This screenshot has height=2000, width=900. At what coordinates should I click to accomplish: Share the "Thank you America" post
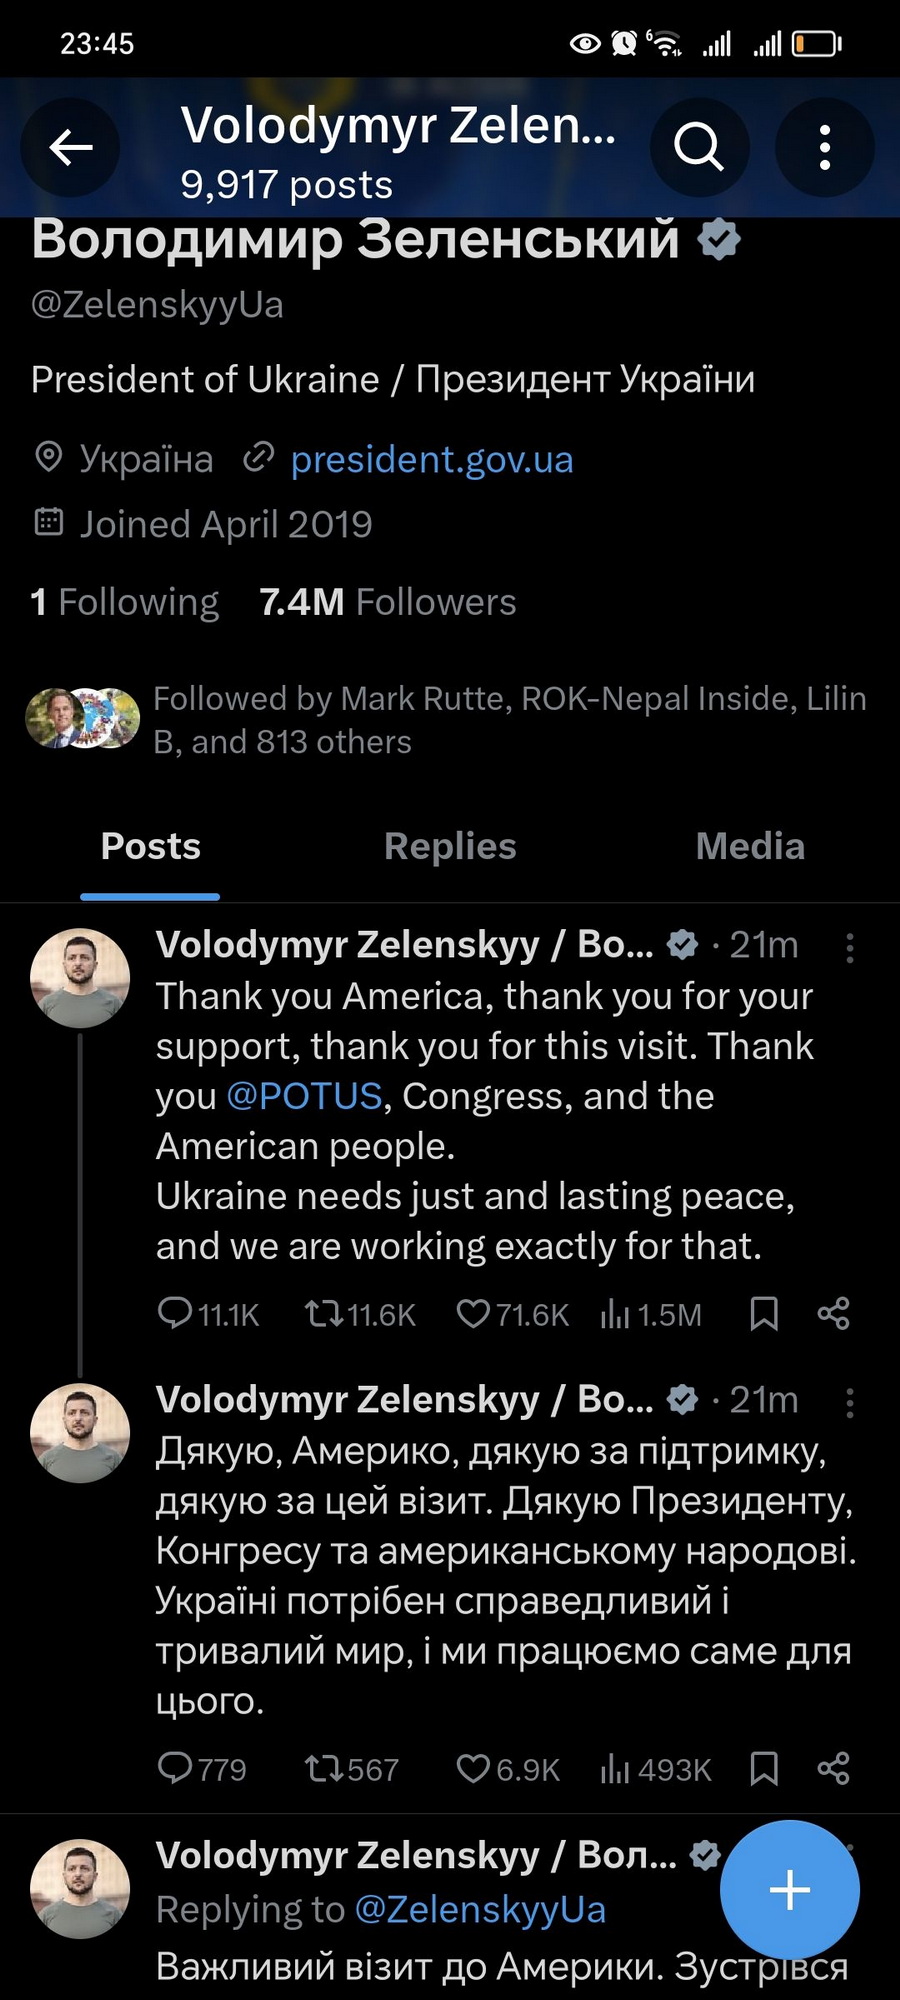pos(833,1313)
